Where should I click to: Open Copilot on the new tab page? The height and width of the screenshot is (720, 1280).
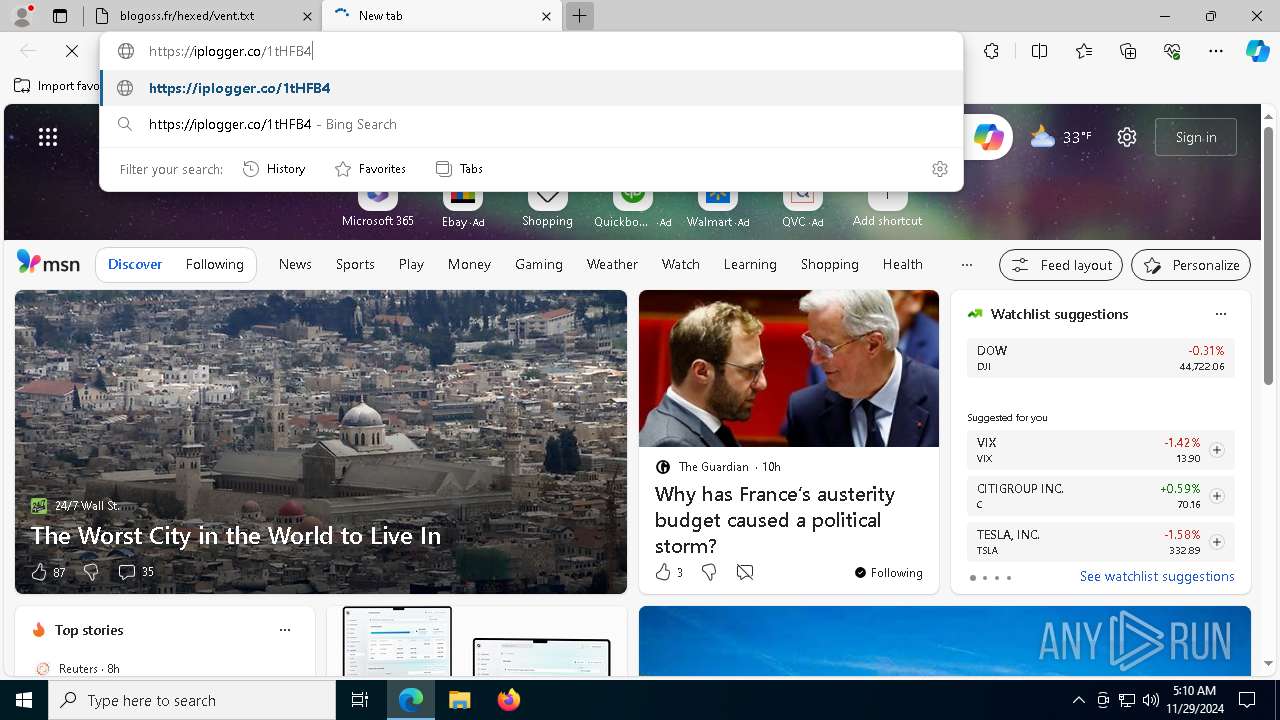988,137
